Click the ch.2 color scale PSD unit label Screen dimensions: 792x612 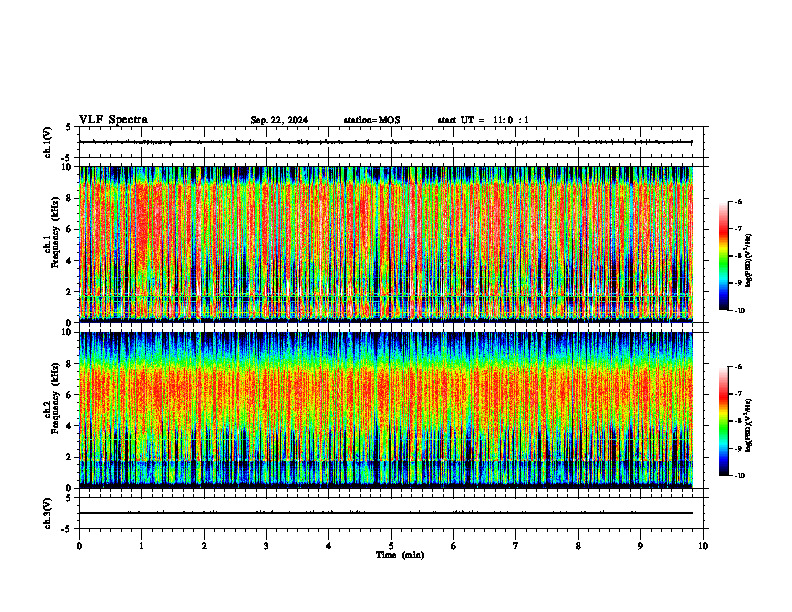[x=749, y=426]
